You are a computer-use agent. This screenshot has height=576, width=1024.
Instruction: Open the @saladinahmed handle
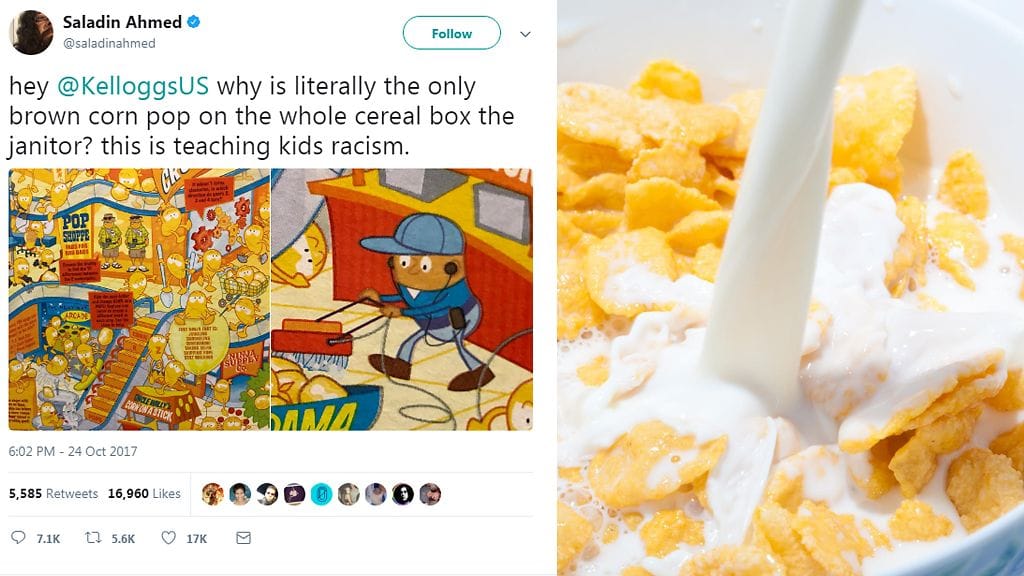[109, 43]
